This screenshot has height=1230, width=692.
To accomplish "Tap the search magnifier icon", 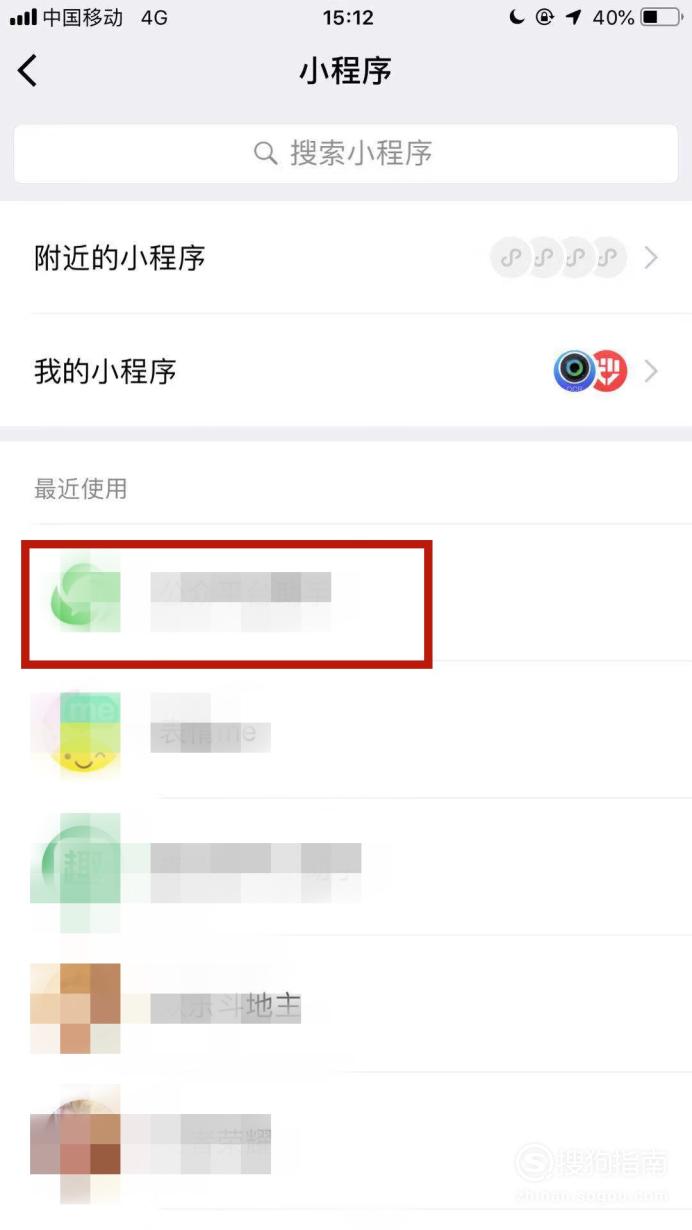I will (265, 153).
